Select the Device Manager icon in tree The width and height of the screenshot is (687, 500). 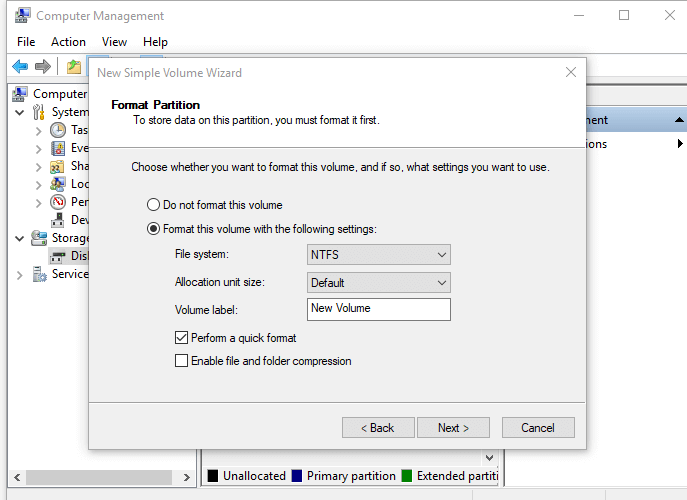(x=58, y=220)
